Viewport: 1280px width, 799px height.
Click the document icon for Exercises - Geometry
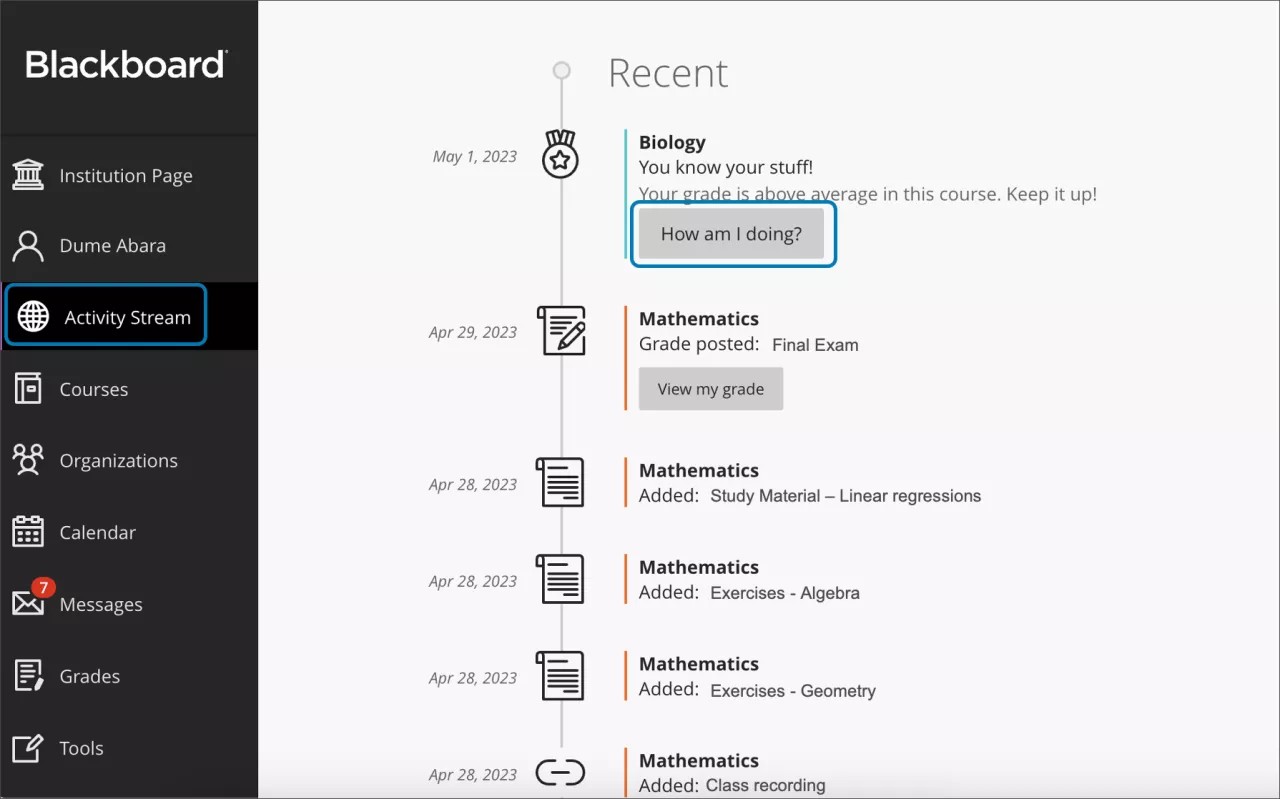pos(560,675)
